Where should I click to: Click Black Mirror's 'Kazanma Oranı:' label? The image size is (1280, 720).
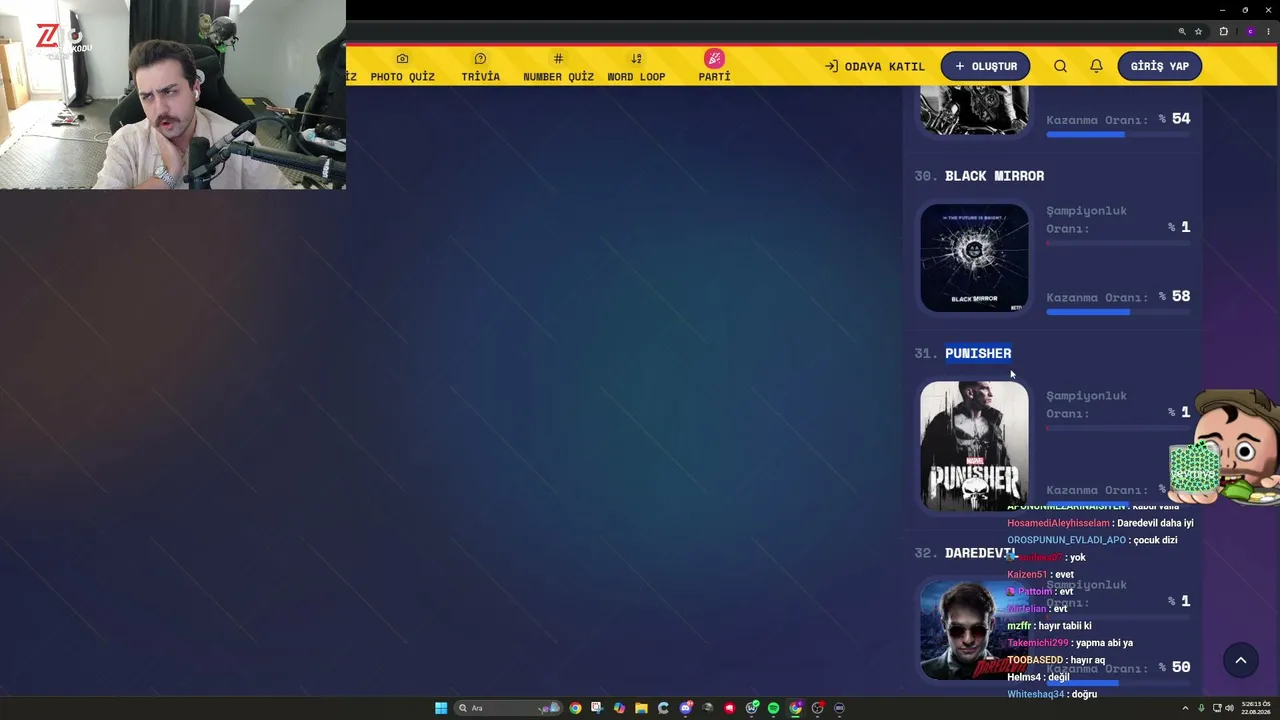click(x=1097, y=297)
